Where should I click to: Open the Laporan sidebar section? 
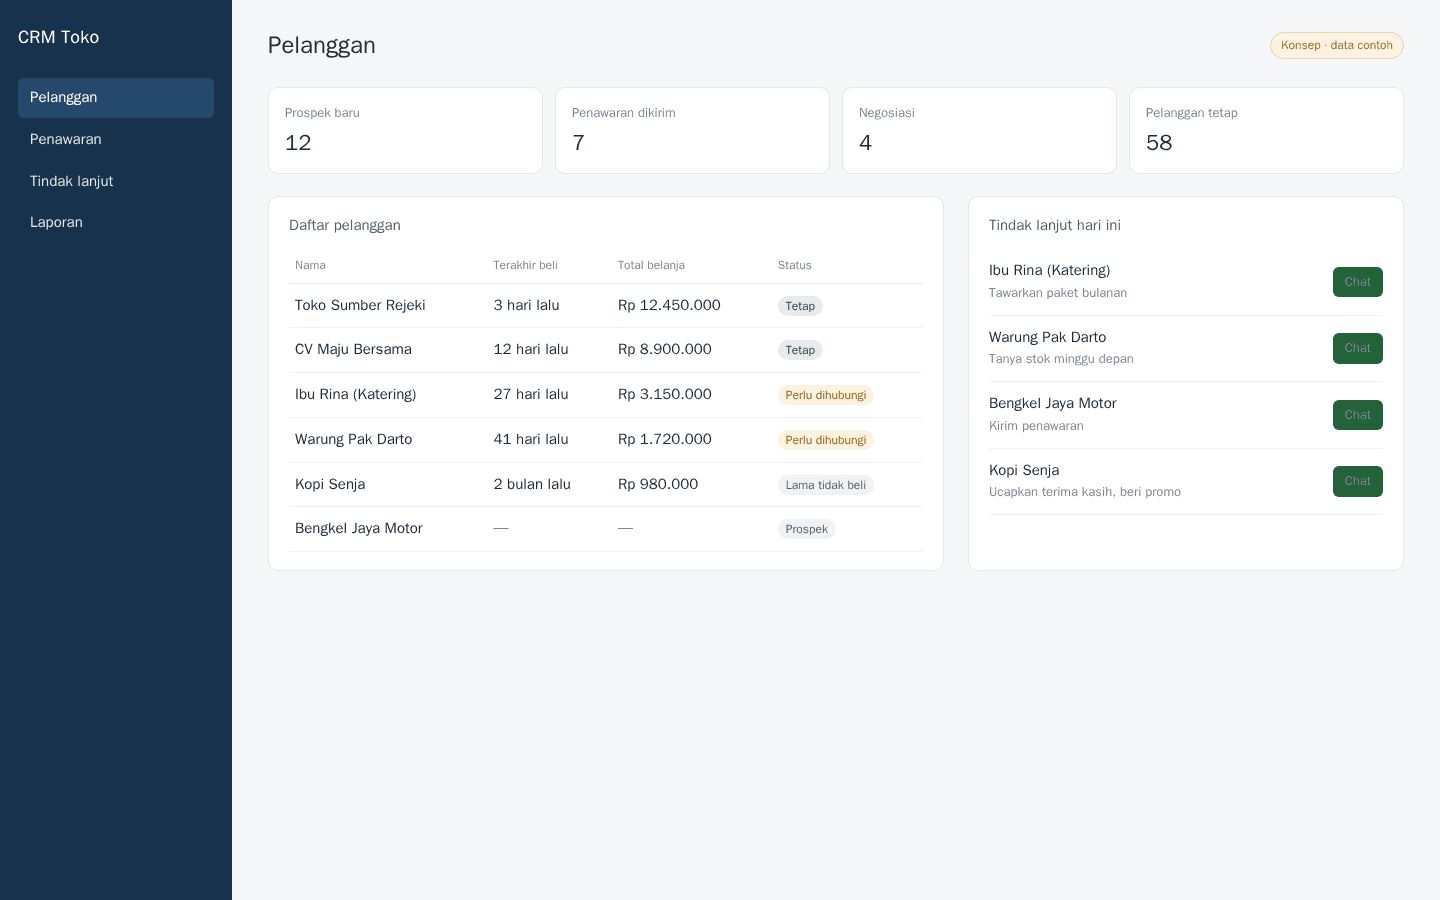tap(116, 222)
